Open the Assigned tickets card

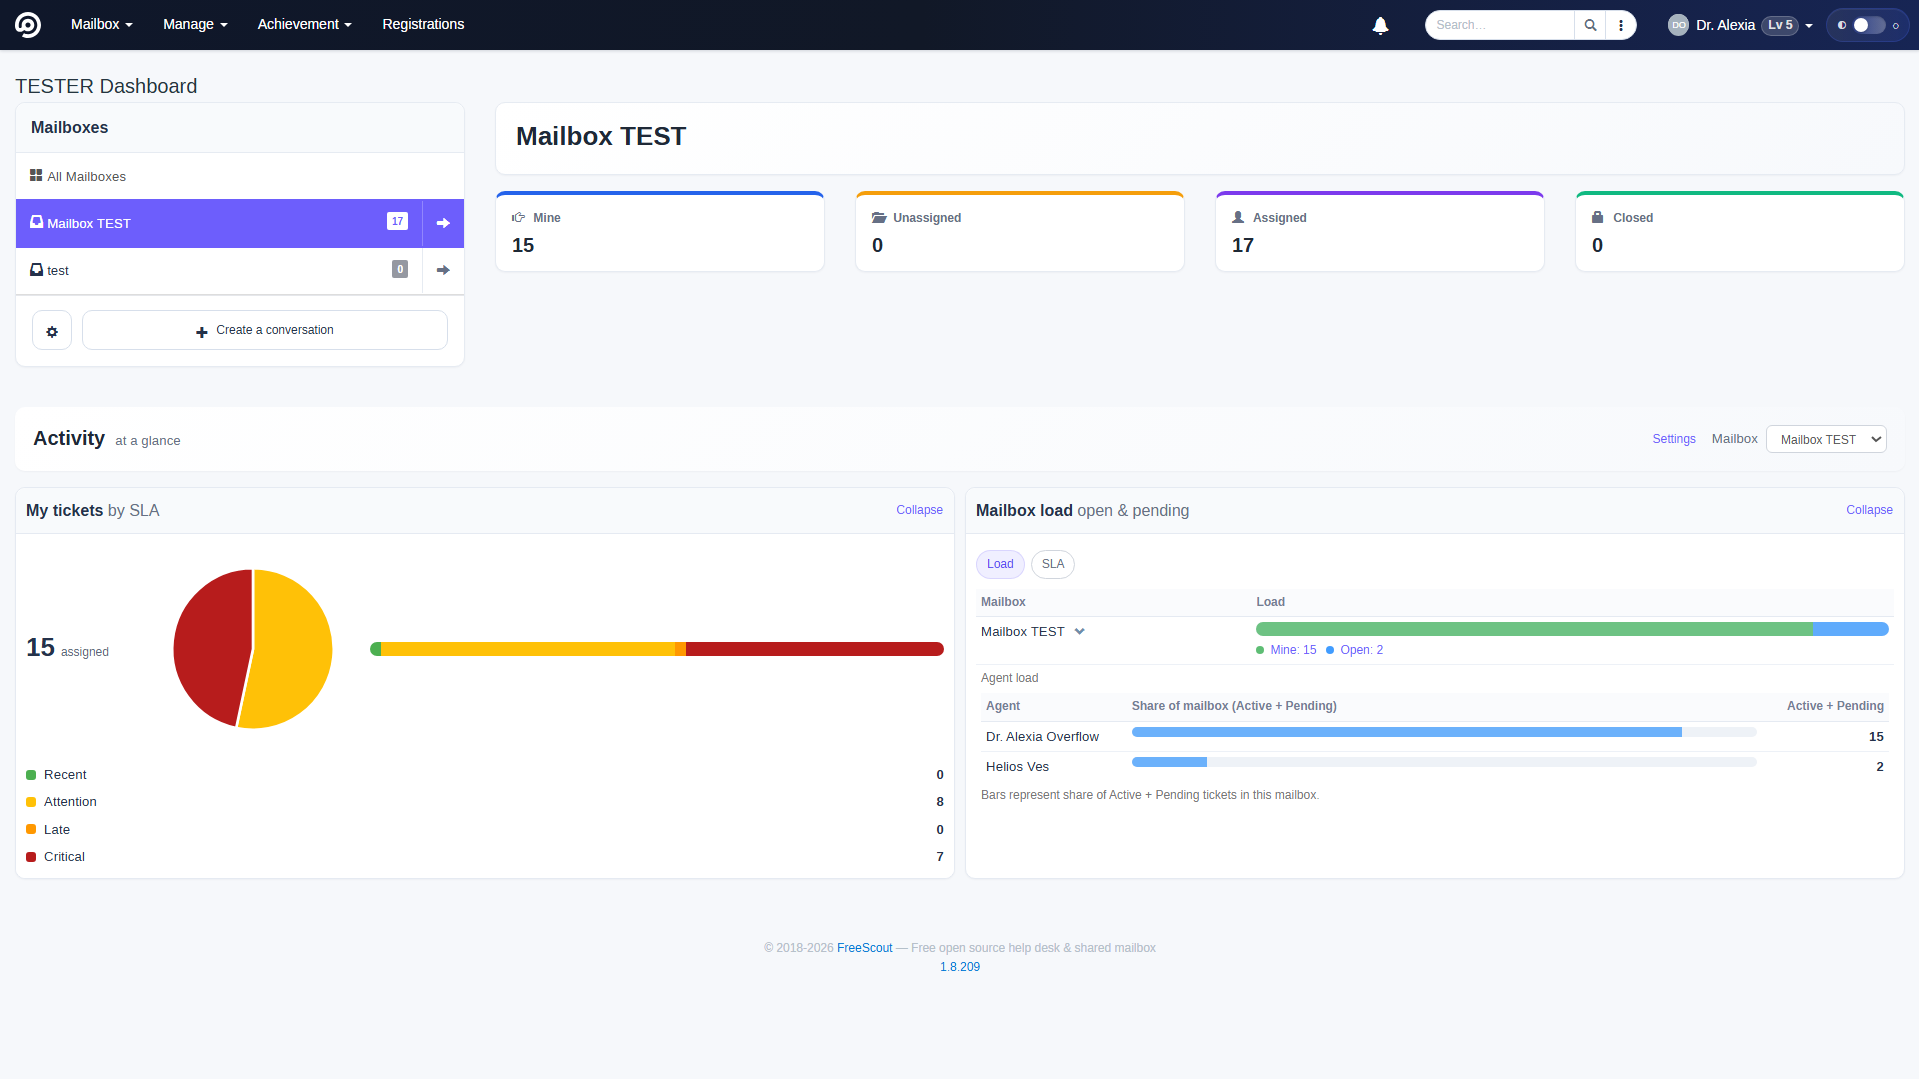(x=1380, y=231)
